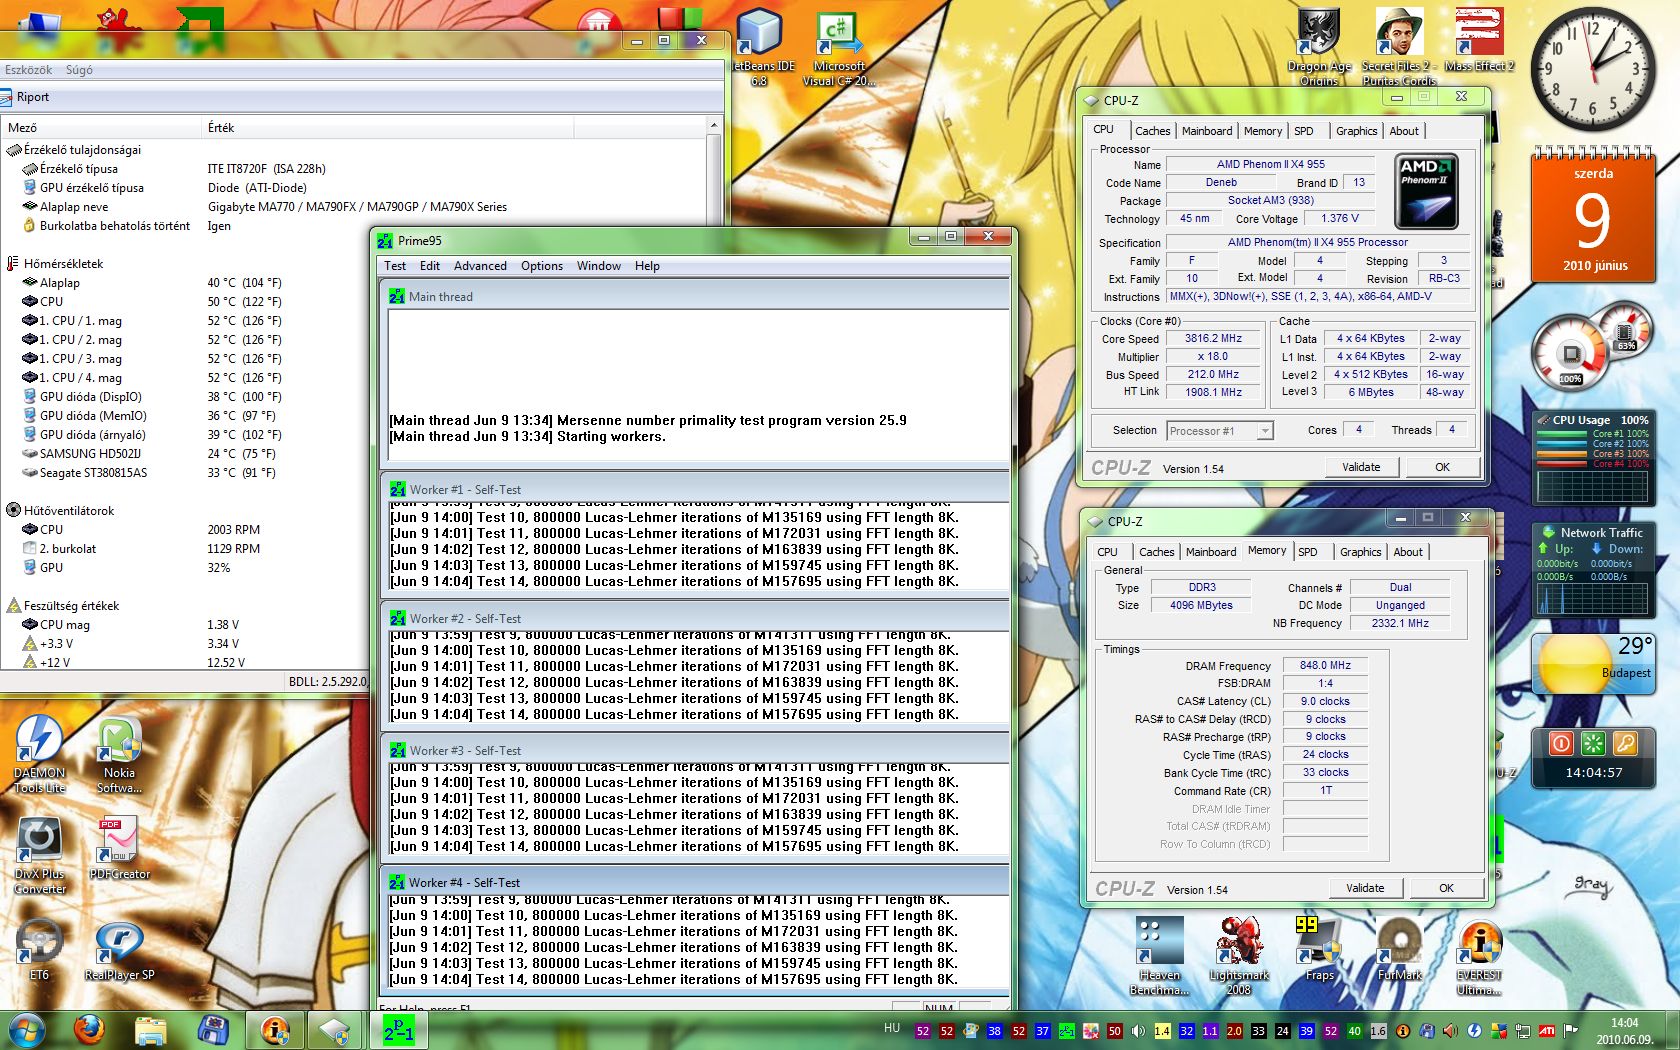Open the Heaven Benchmark desktop shortcut
The image size is (1680, 1050).
[1160, 956]
